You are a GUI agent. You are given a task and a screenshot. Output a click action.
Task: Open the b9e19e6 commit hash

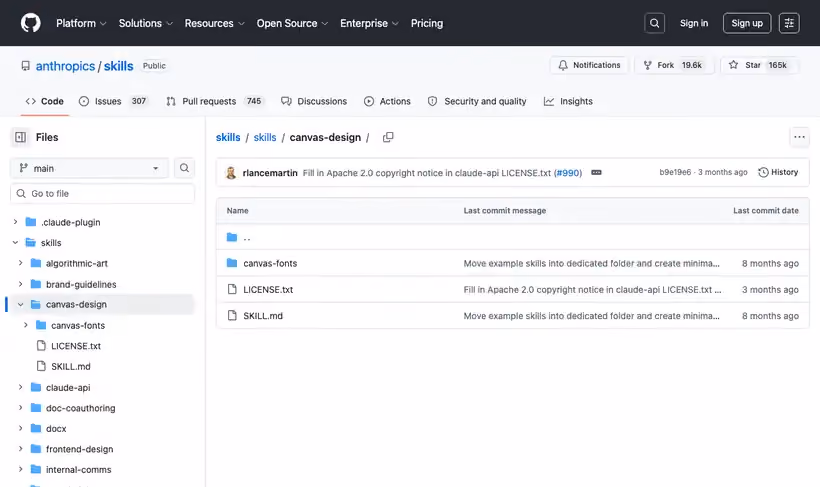coord(675,172)
